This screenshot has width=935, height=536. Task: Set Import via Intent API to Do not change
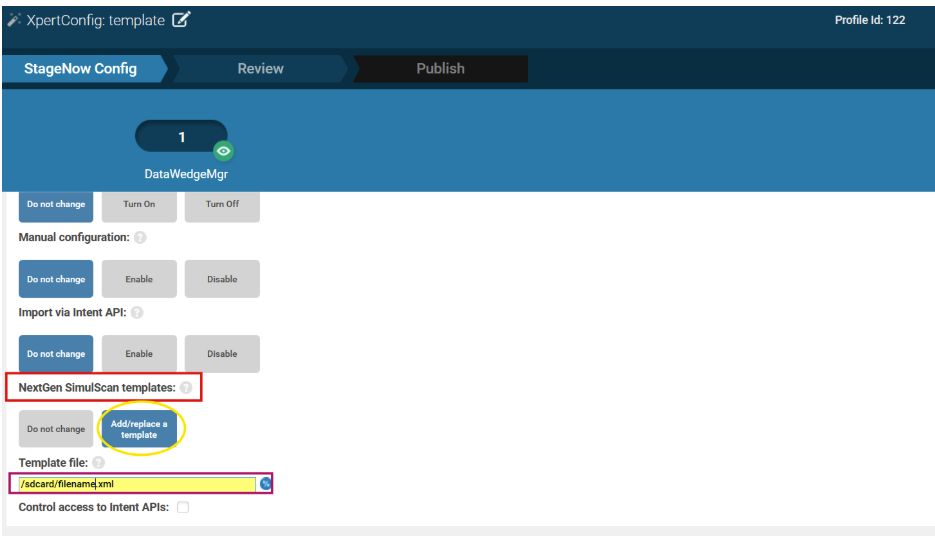coord(56,354)
